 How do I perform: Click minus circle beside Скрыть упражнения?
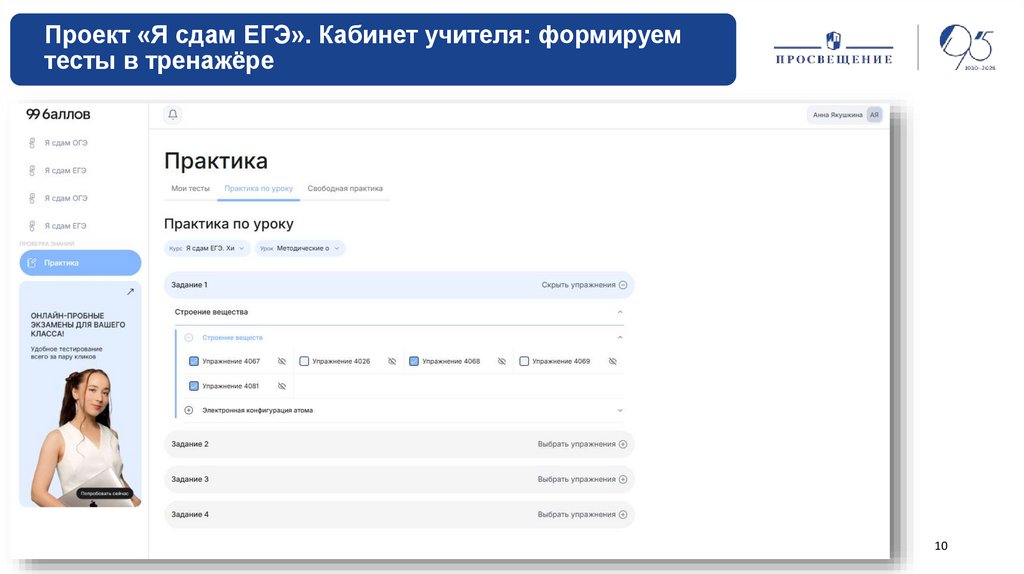click(x=623, y=285)
